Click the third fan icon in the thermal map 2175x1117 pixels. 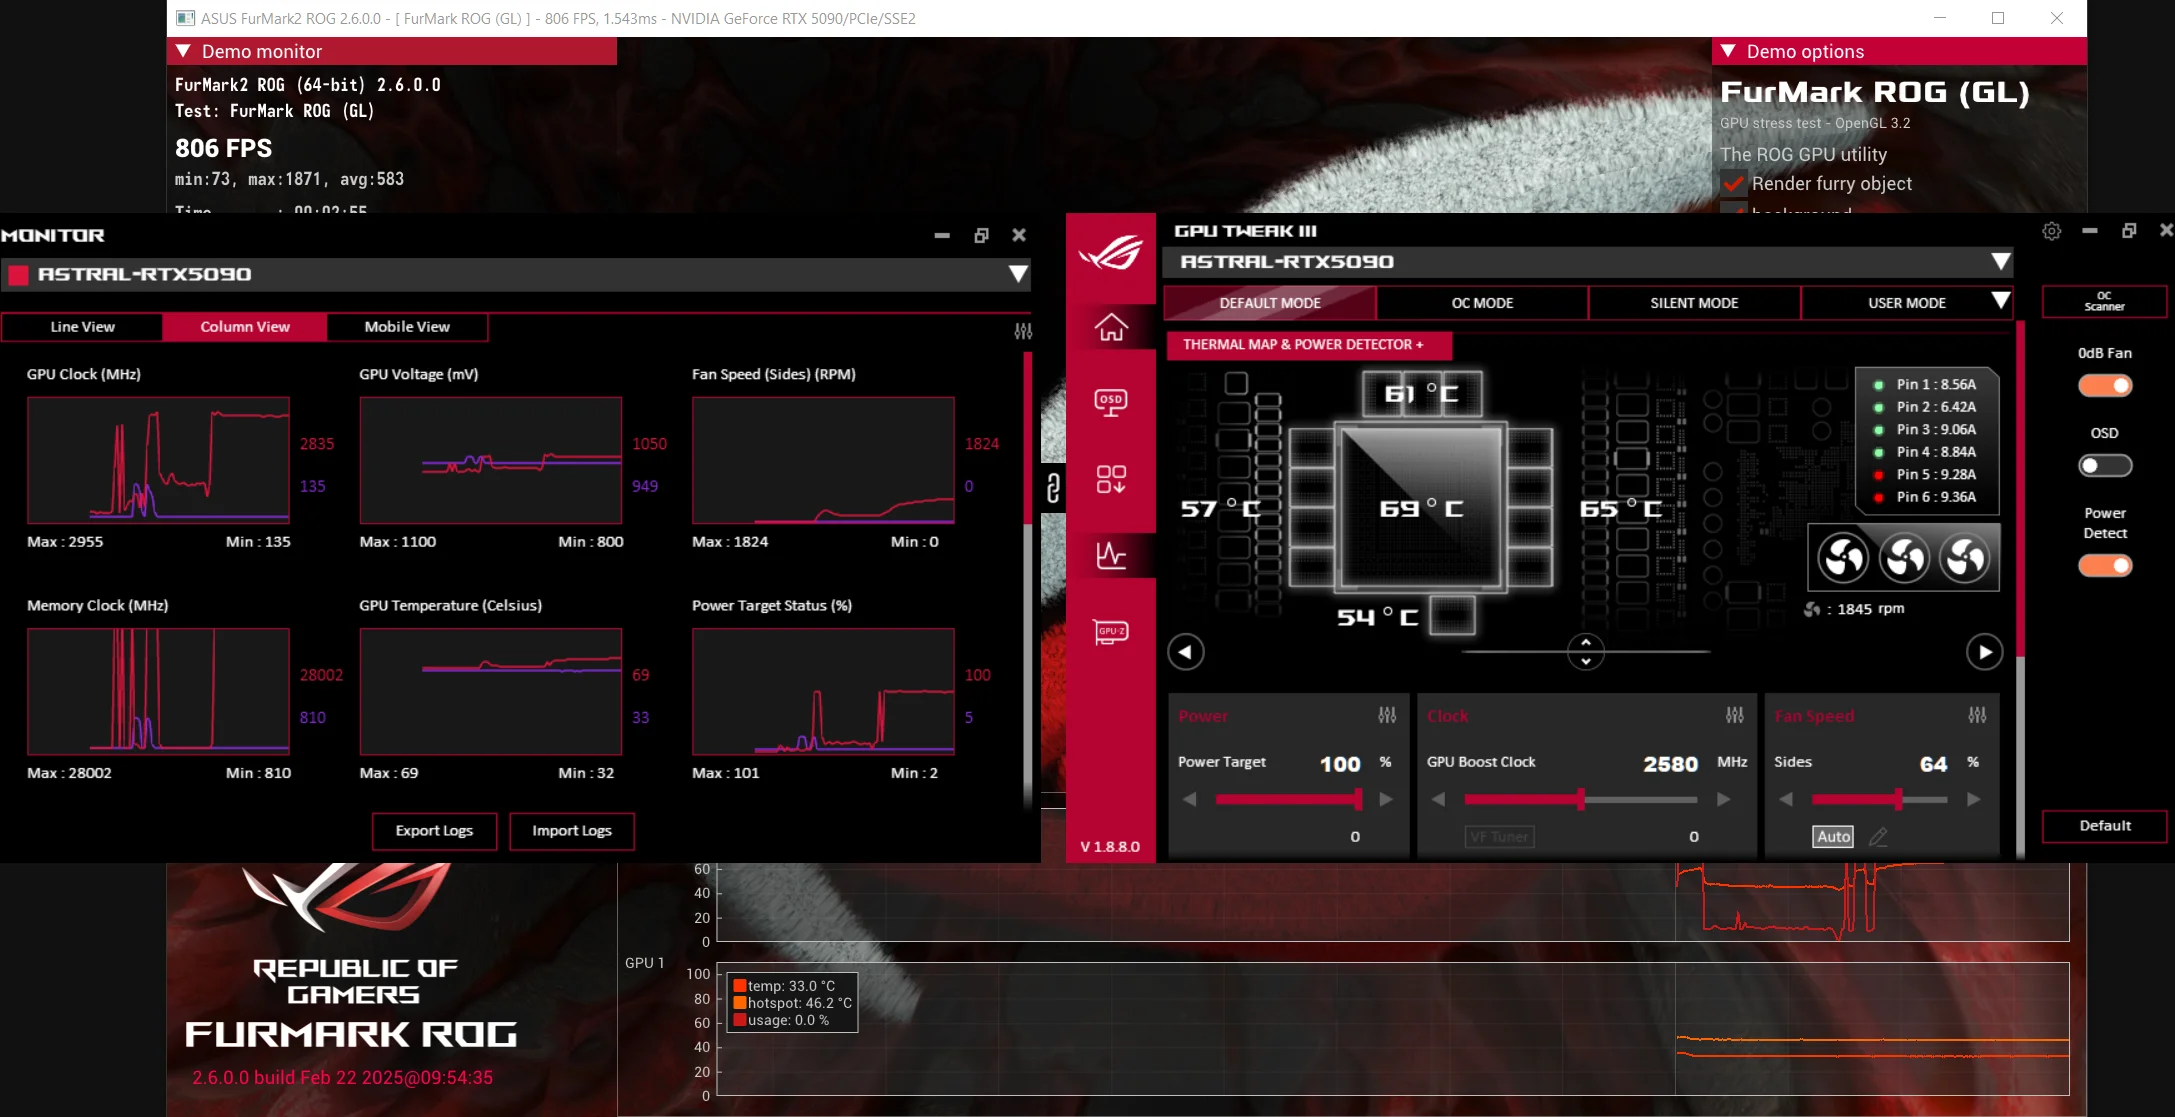tap(1965, 558)
